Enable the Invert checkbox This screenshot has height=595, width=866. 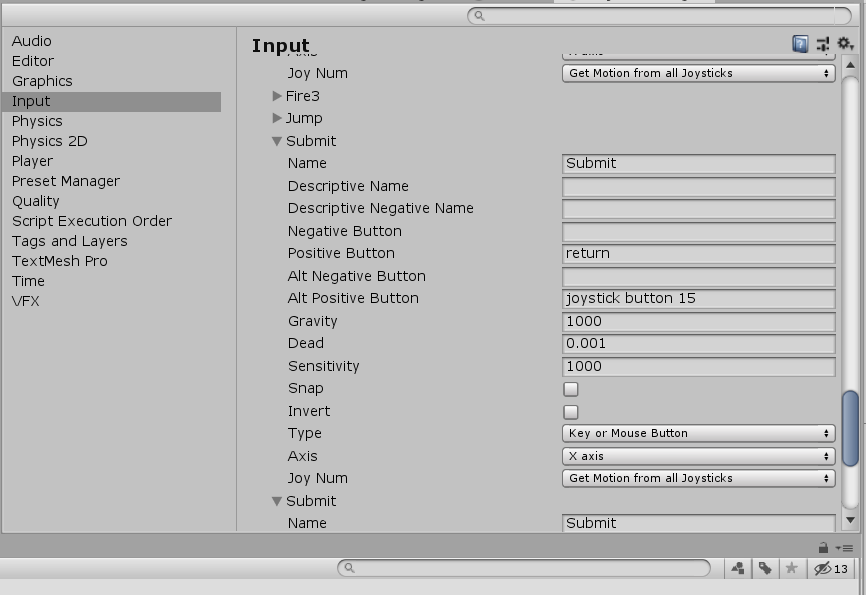[x=571, y=411]
